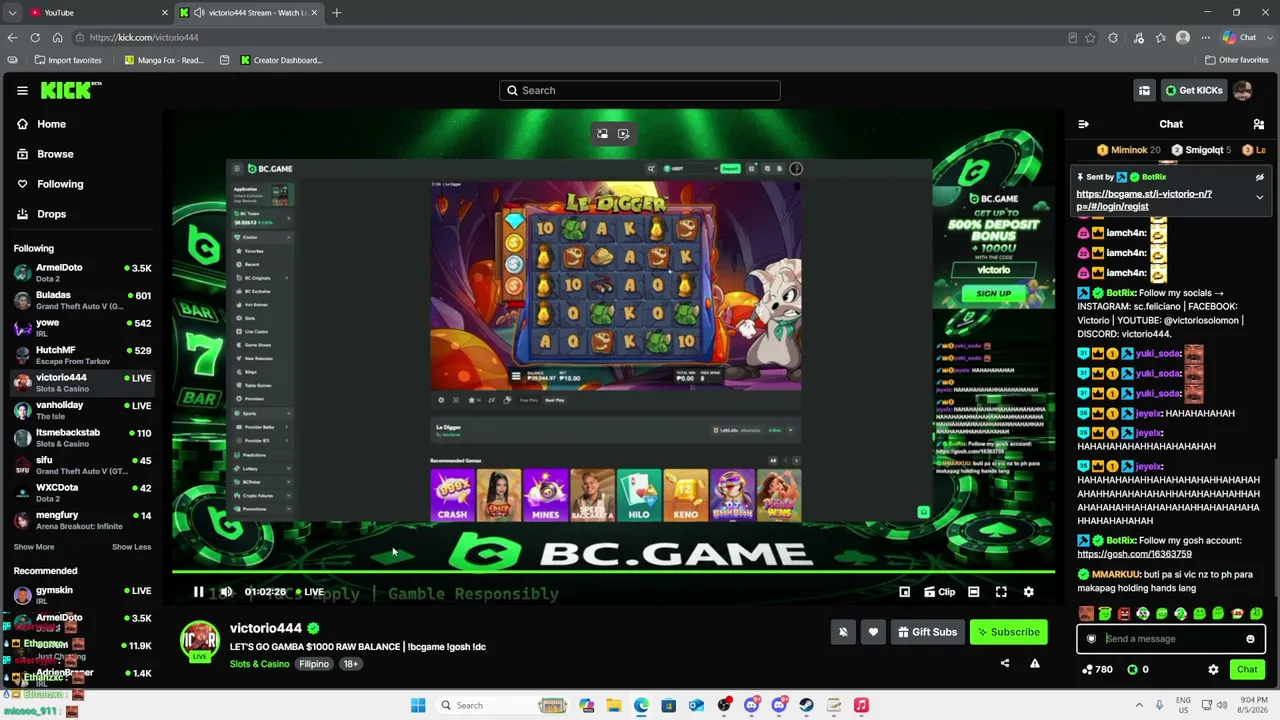Open Buladas channel in Following list
This screenshot has height=720, width=1280.
point(82,300)
